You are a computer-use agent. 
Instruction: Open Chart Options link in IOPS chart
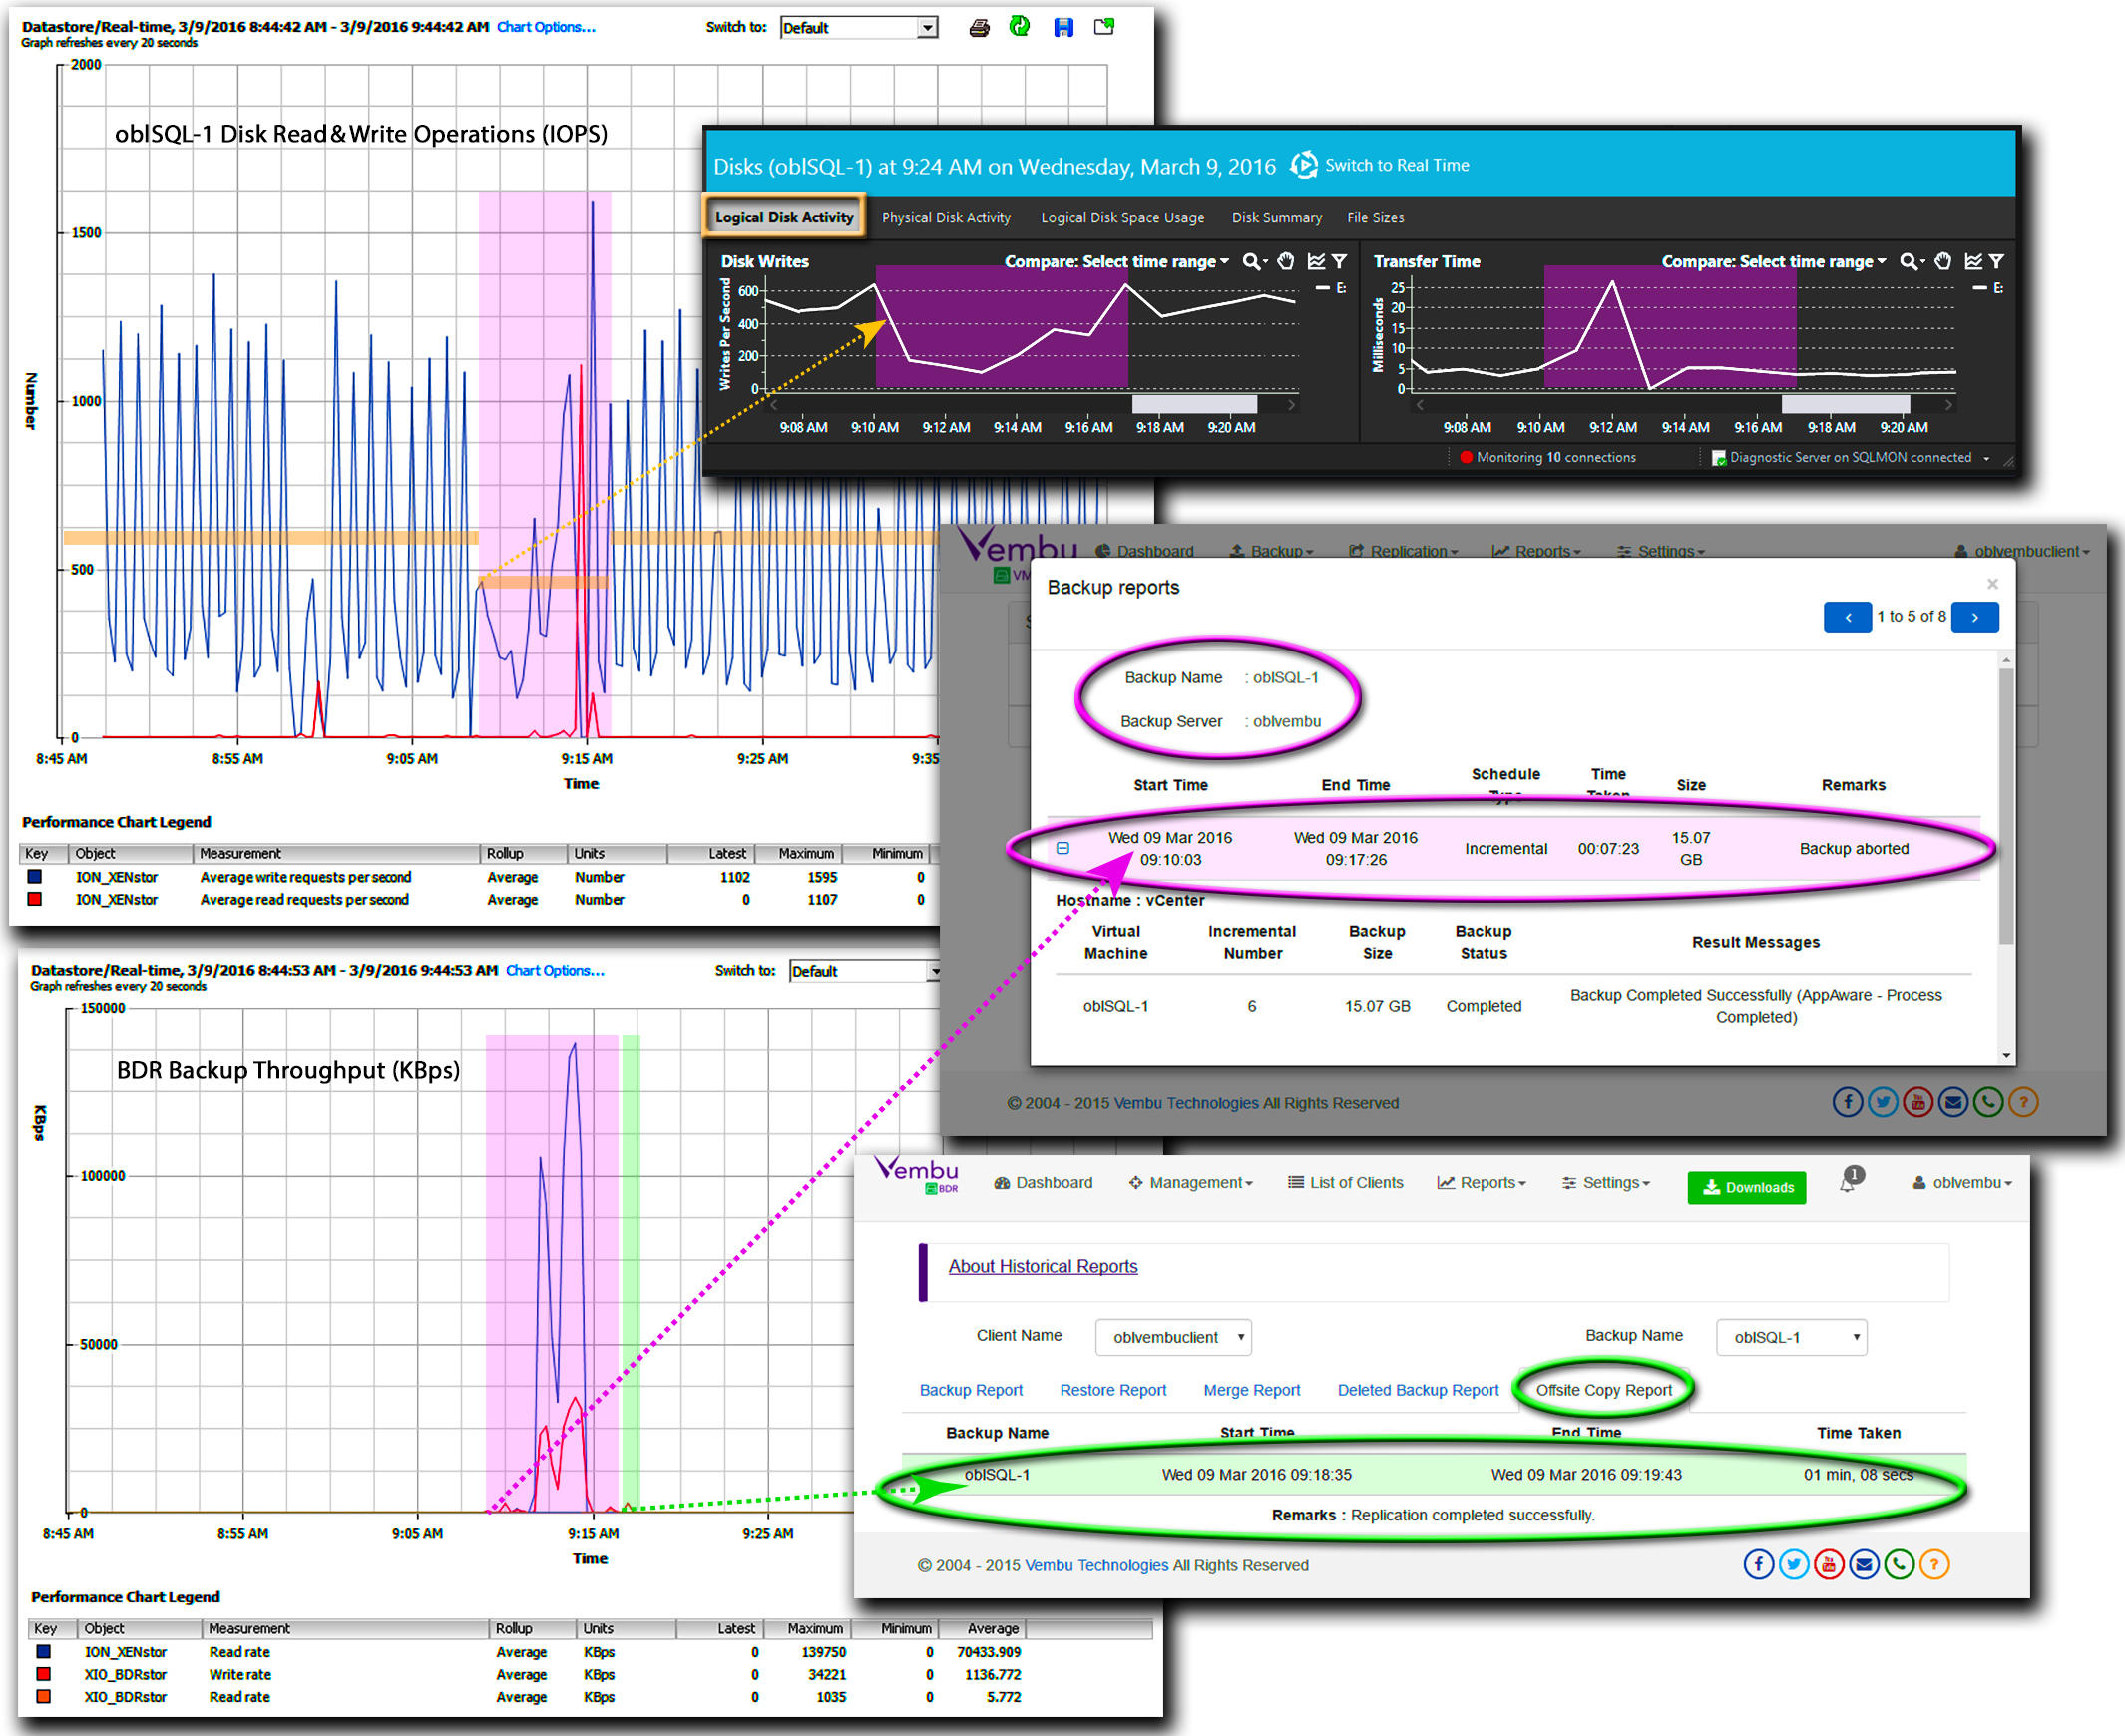click(546, 27)
